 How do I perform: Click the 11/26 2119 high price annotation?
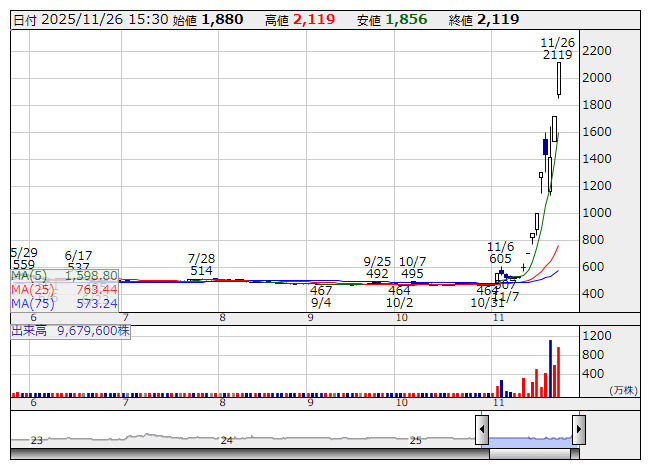pyautogui.click(x=557, y=49)
